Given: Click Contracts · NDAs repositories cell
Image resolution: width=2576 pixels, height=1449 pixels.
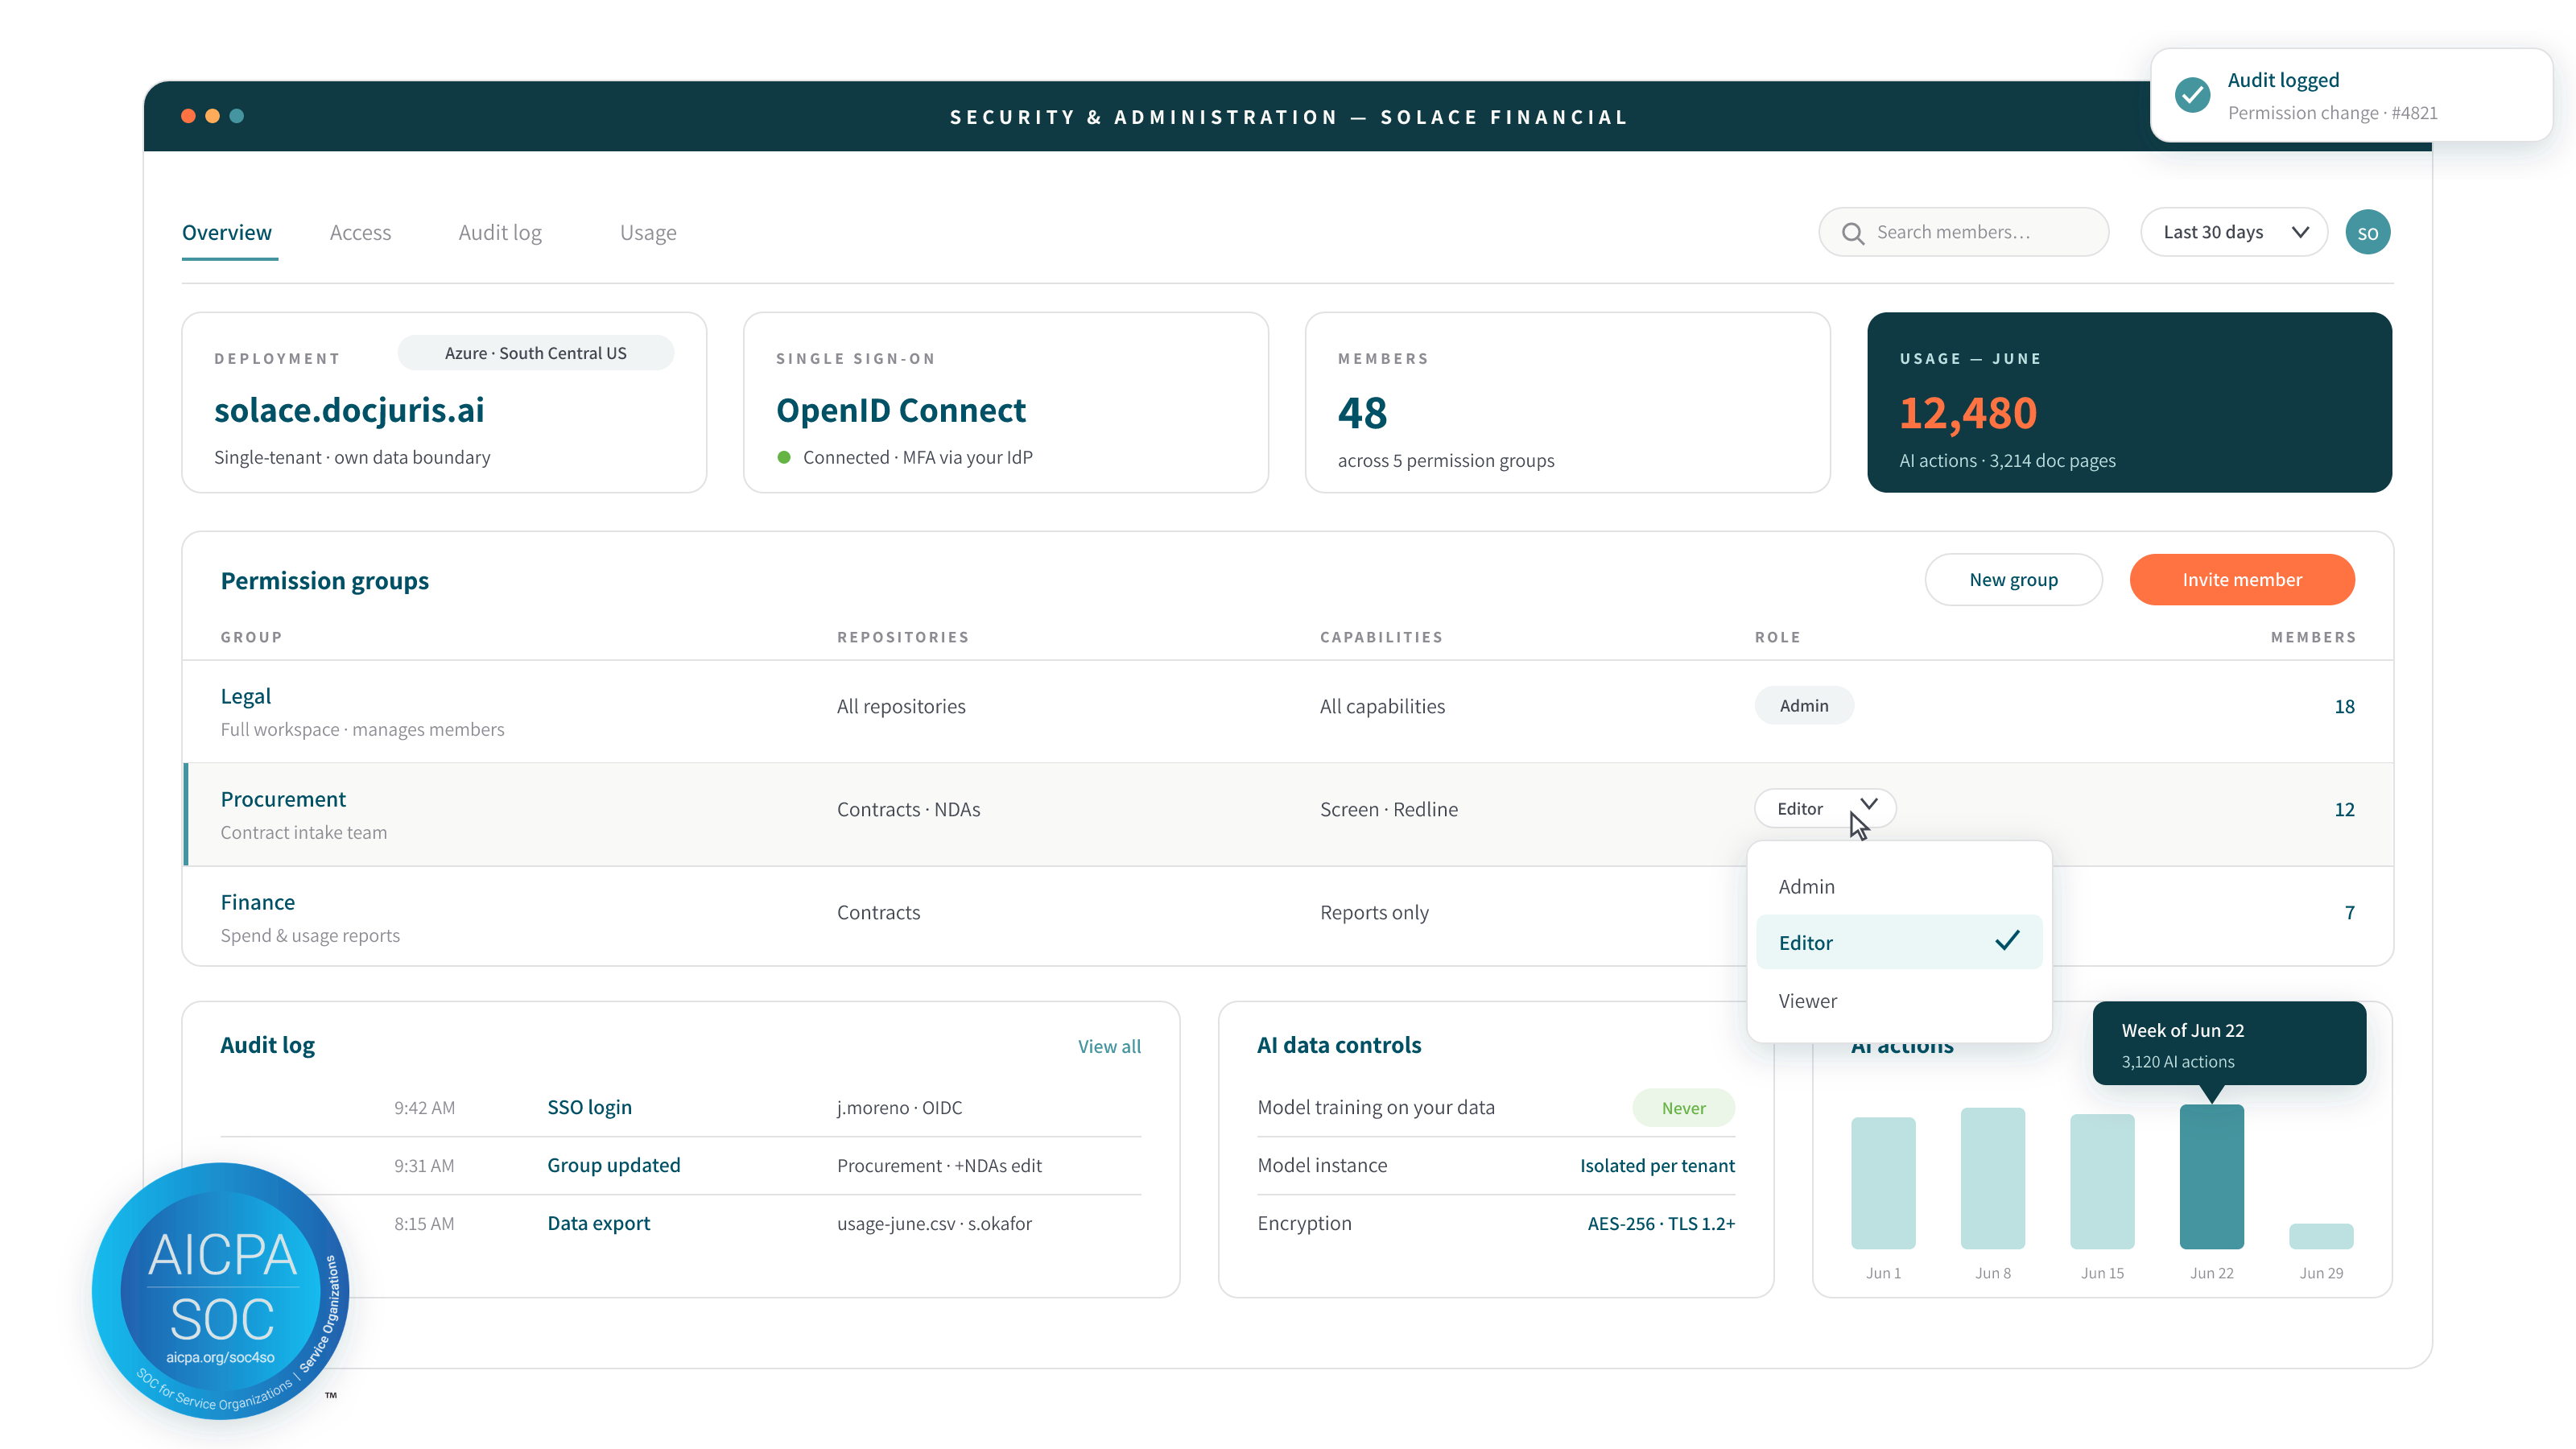Looking at the screenshot, I should [x=908, y=809].
